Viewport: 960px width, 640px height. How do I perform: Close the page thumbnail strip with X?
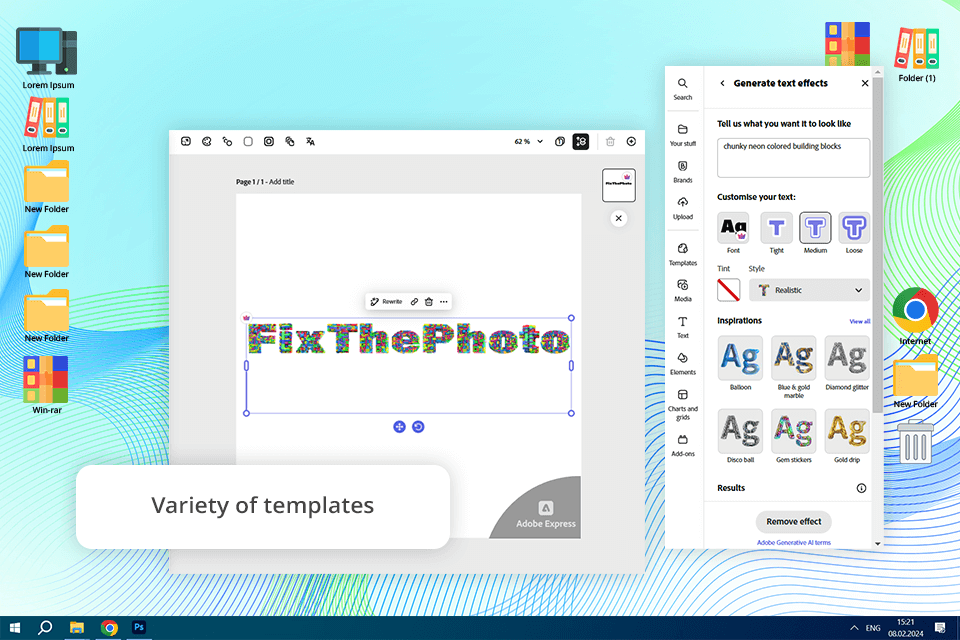(x=618, y=218)
